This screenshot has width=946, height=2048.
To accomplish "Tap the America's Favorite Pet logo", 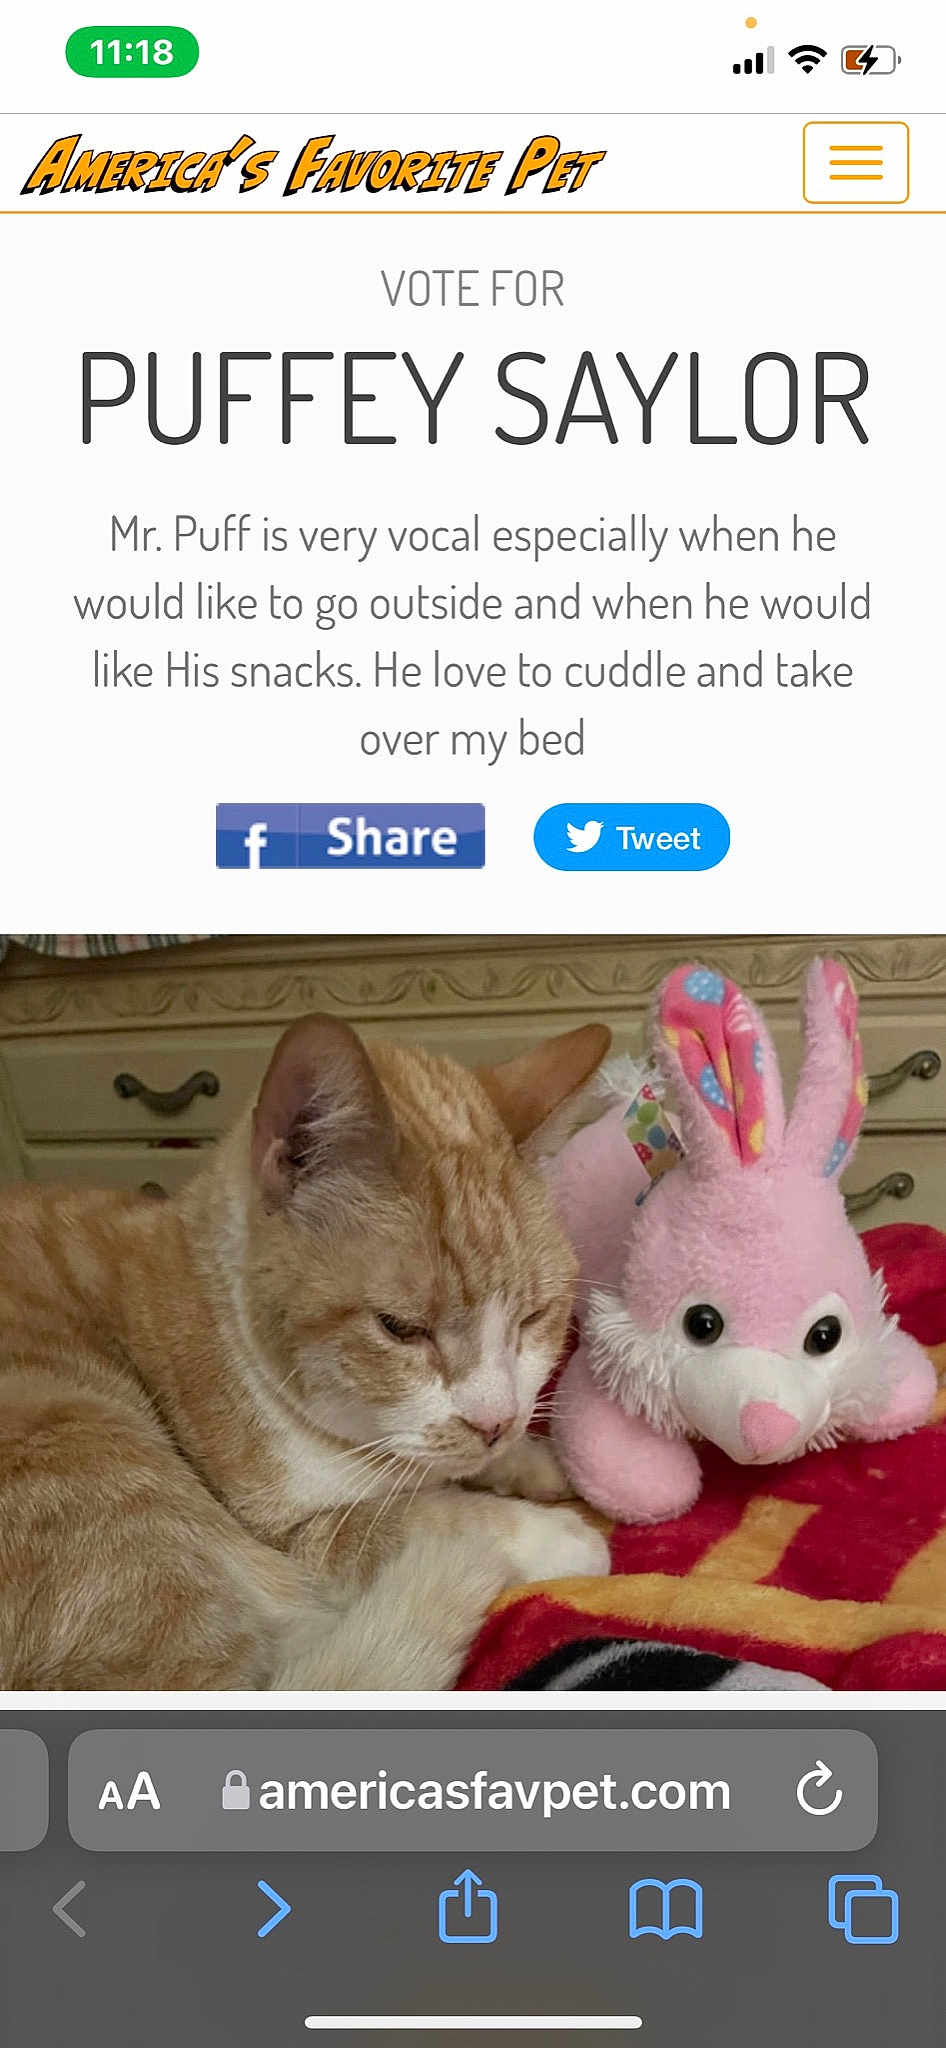I will [x=313, y=165].
